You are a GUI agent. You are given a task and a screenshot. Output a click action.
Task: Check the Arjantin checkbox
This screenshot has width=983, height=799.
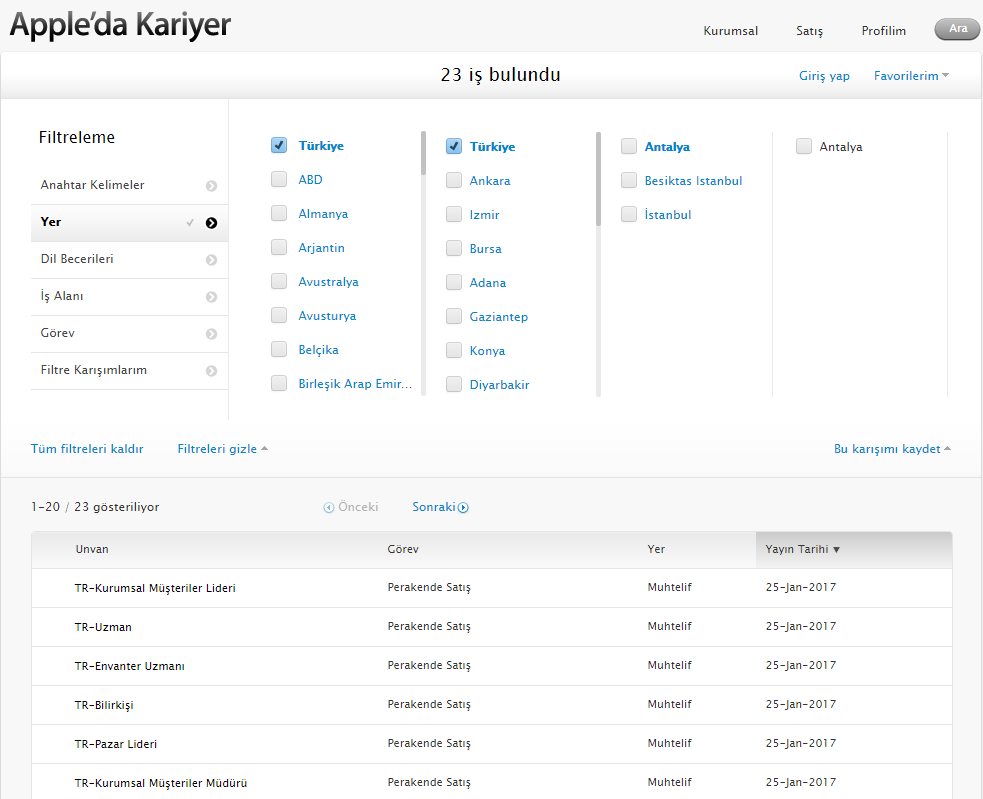(x=279, y=247)
